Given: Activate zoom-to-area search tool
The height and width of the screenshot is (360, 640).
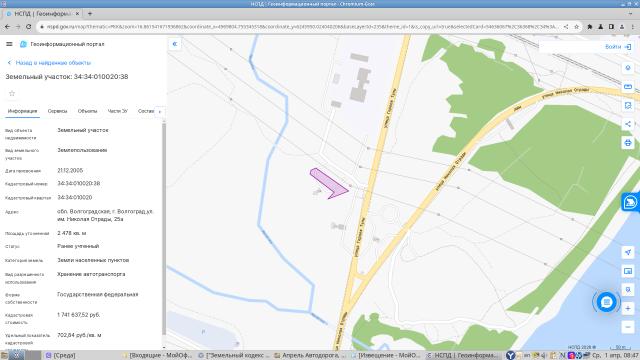Looking at the screenshot, I should point(628,290).
